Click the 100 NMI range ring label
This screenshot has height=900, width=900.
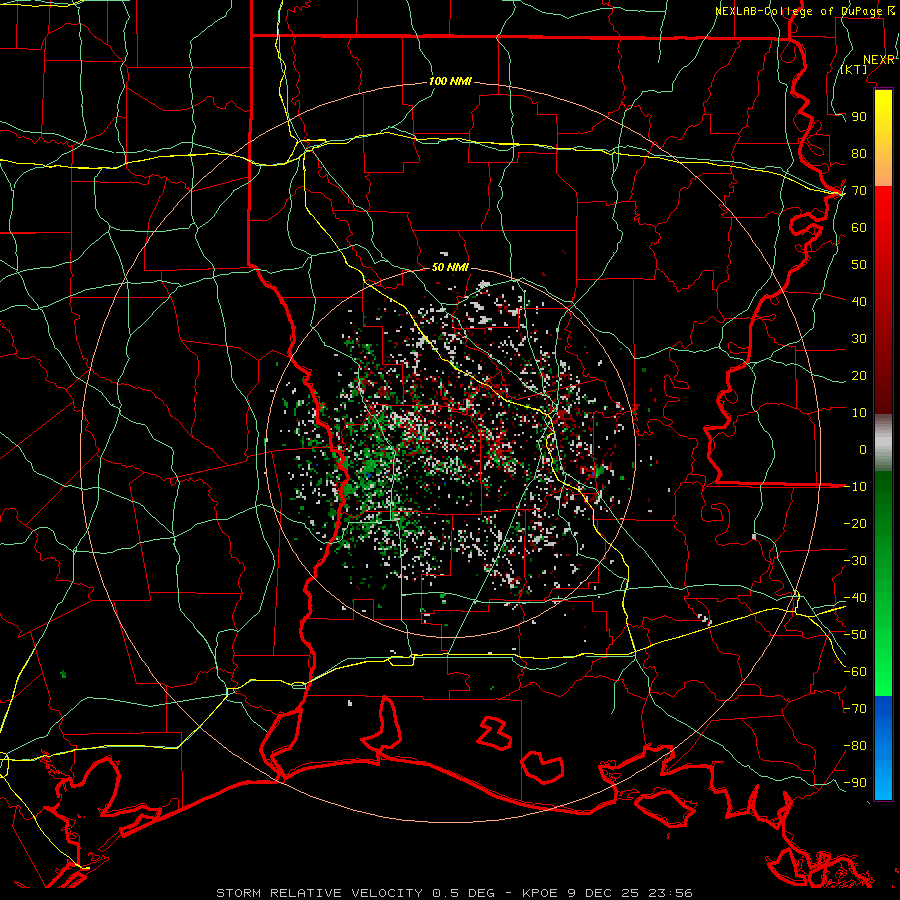(450, 82)
